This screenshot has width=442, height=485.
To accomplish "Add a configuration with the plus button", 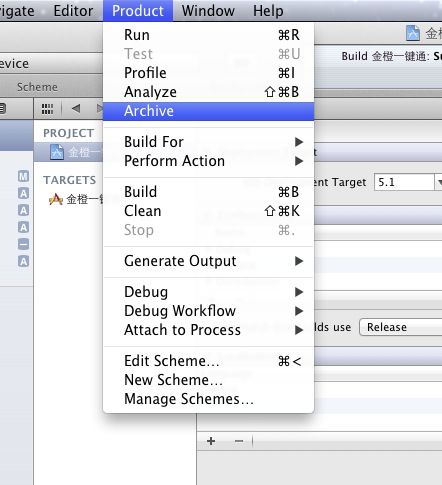I will tap(211, 441).
